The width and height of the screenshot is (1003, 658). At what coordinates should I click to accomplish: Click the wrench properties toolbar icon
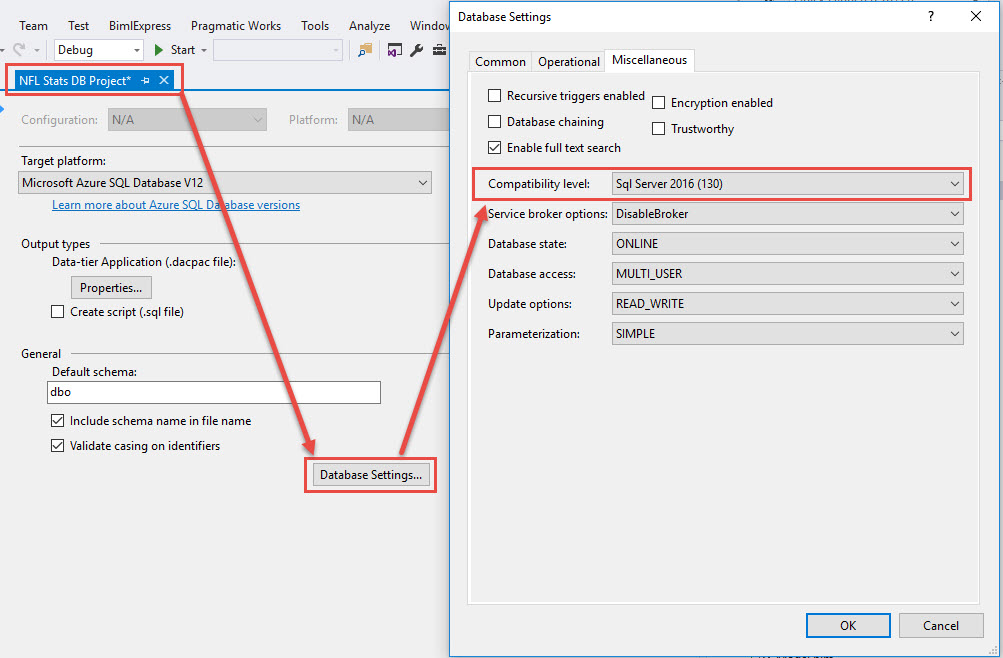click(x=416, y=49)
